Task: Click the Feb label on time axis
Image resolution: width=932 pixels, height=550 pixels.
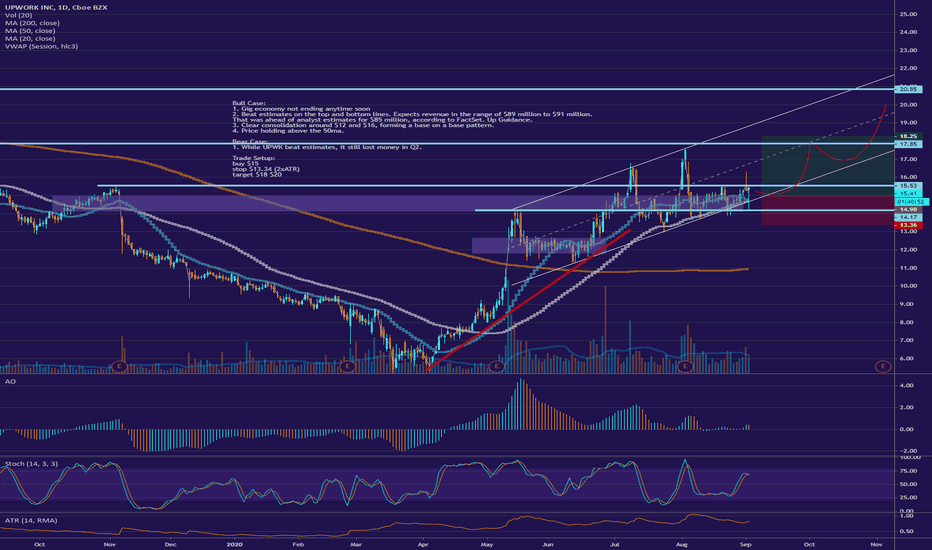Action: [x=298, y=544]
